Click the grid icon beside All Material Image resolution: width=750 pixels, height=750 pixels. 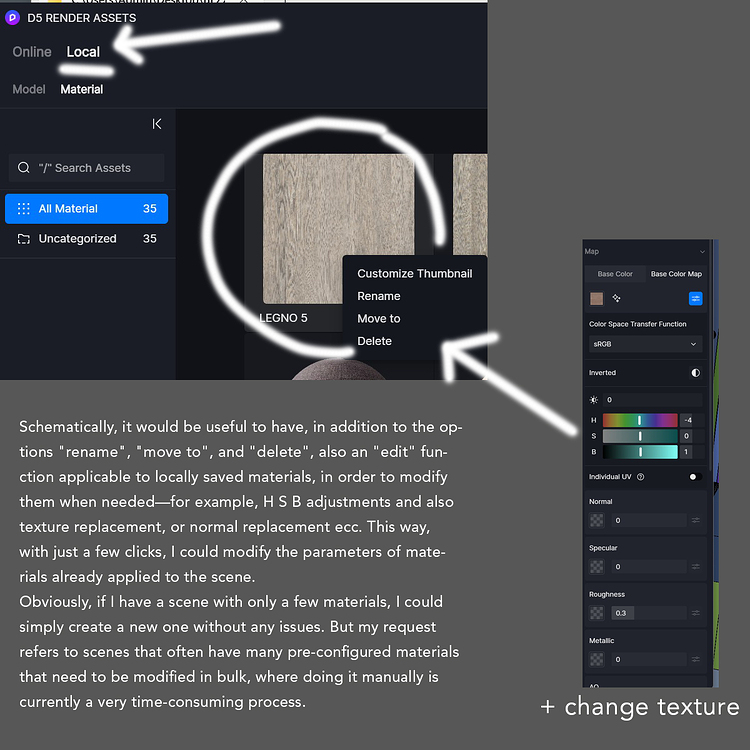click(23, 209)
